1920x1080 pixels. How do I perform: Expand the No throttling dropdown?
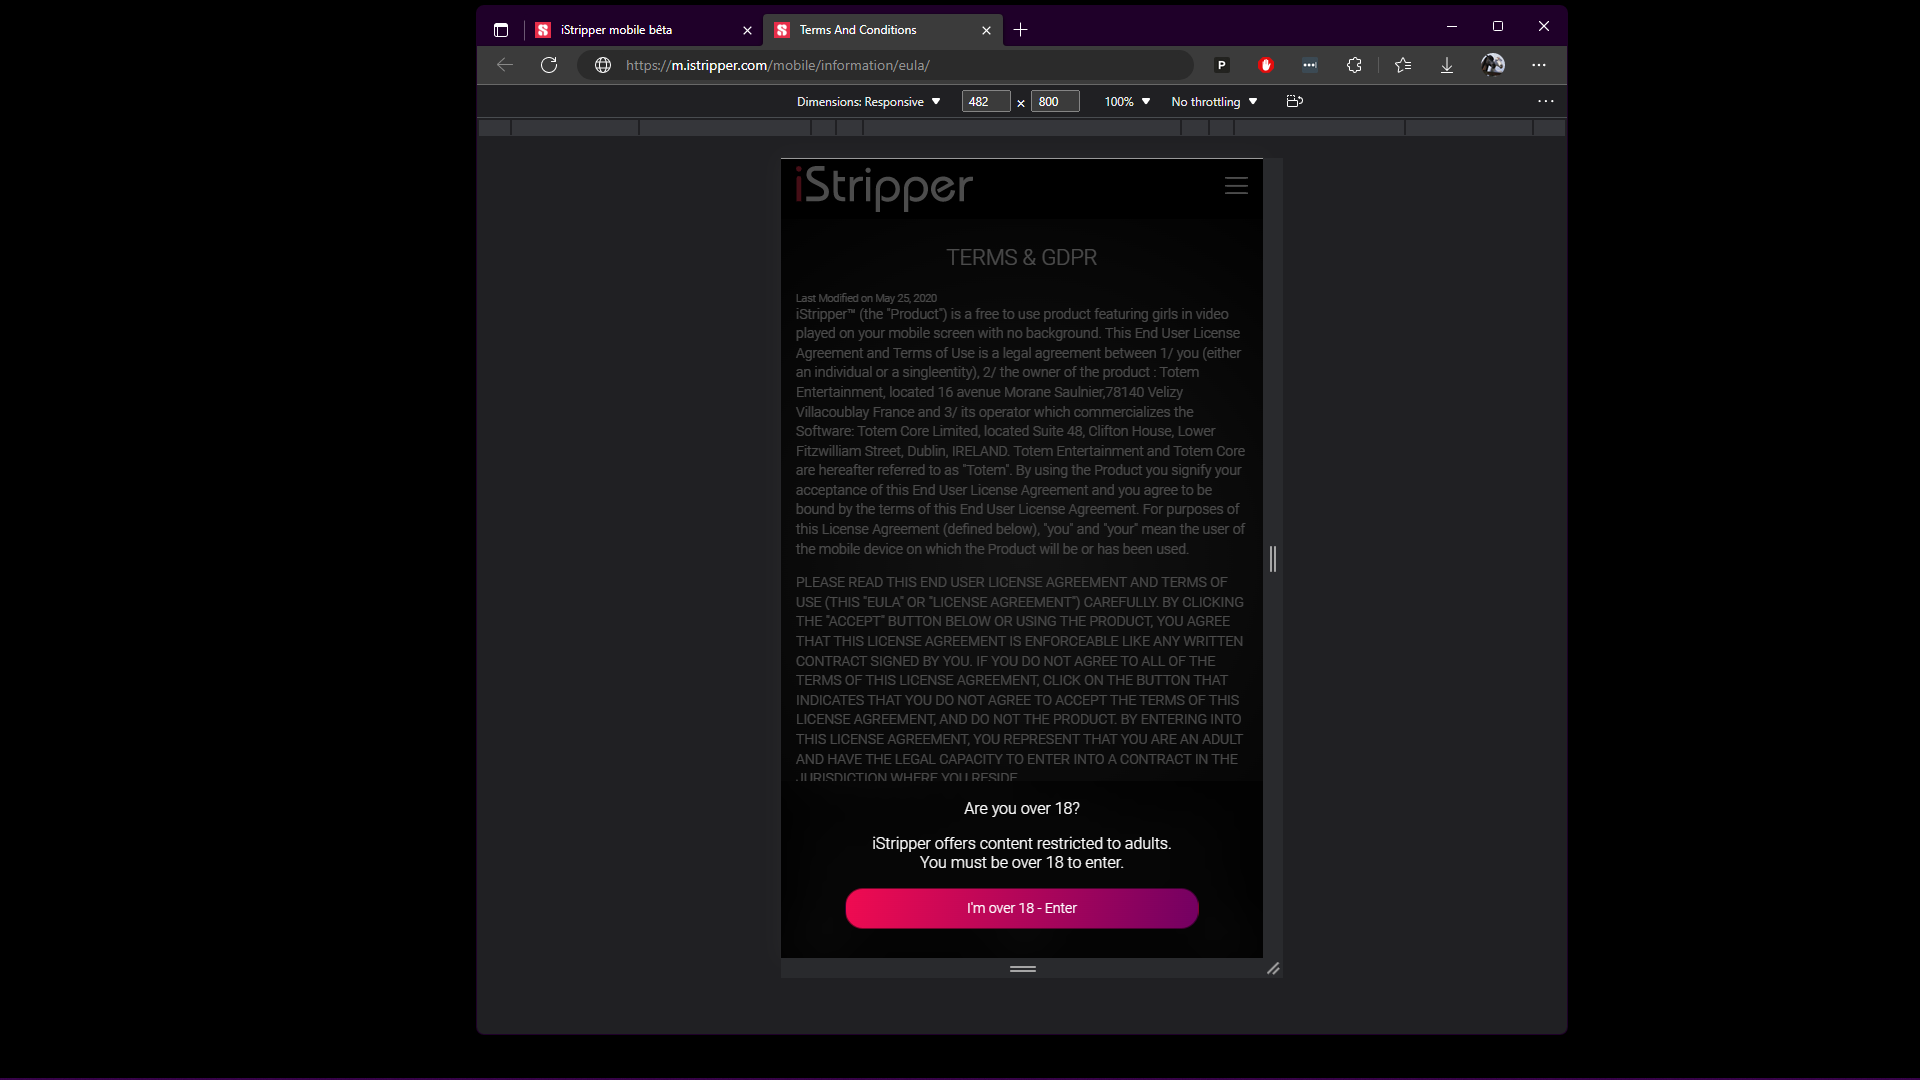point(1214,102)
